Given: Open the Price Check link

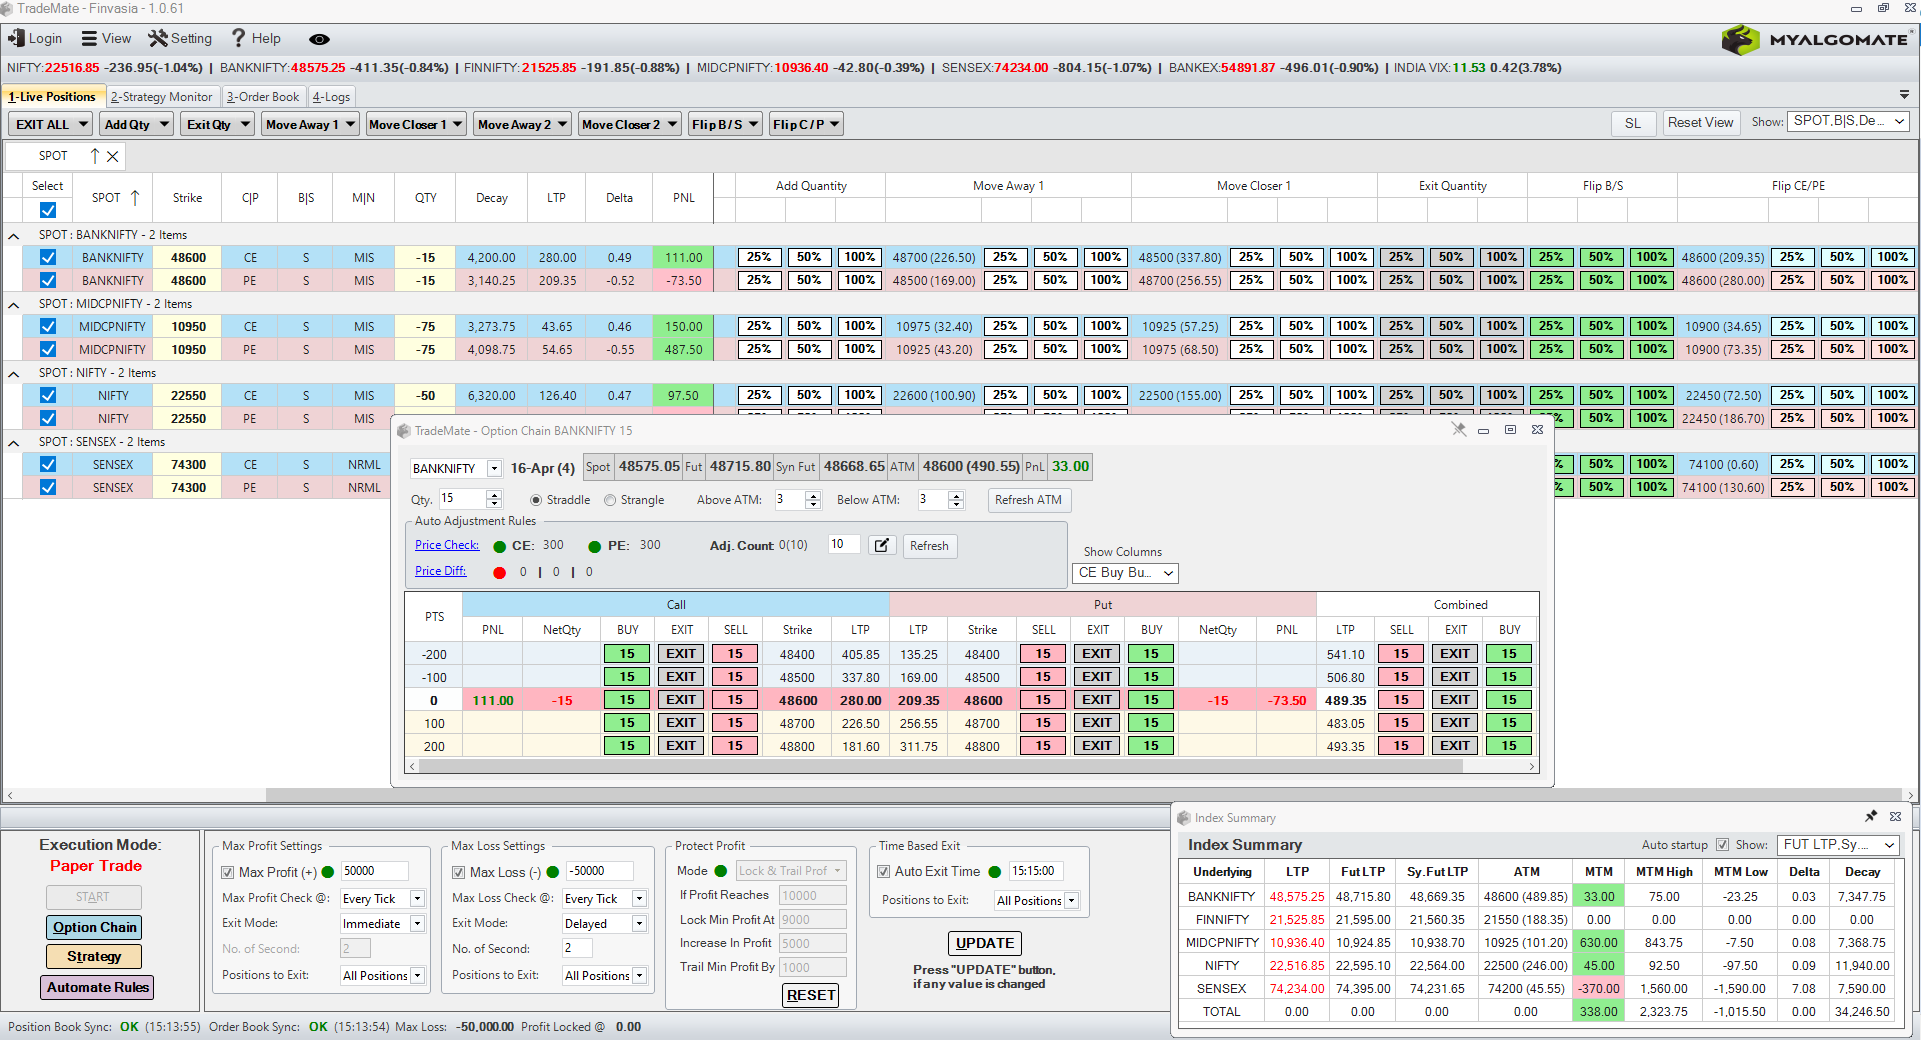Looking at the screenshot, I should 447,545.
